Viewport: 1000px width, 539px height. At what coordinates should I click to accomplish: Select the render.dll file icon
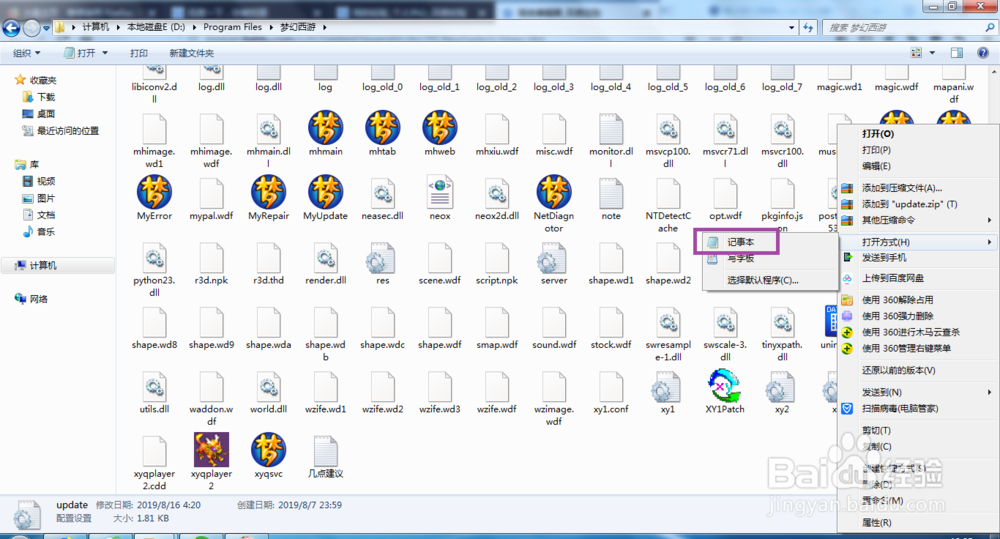click(x=325, y=258)
